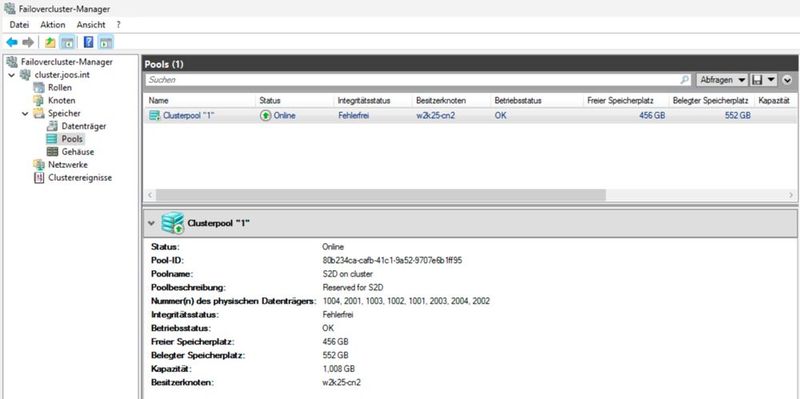Viewport: 800px width, 399px height.
Task: Open the save query dropdown arrow
Action: [x=771, y=80]
